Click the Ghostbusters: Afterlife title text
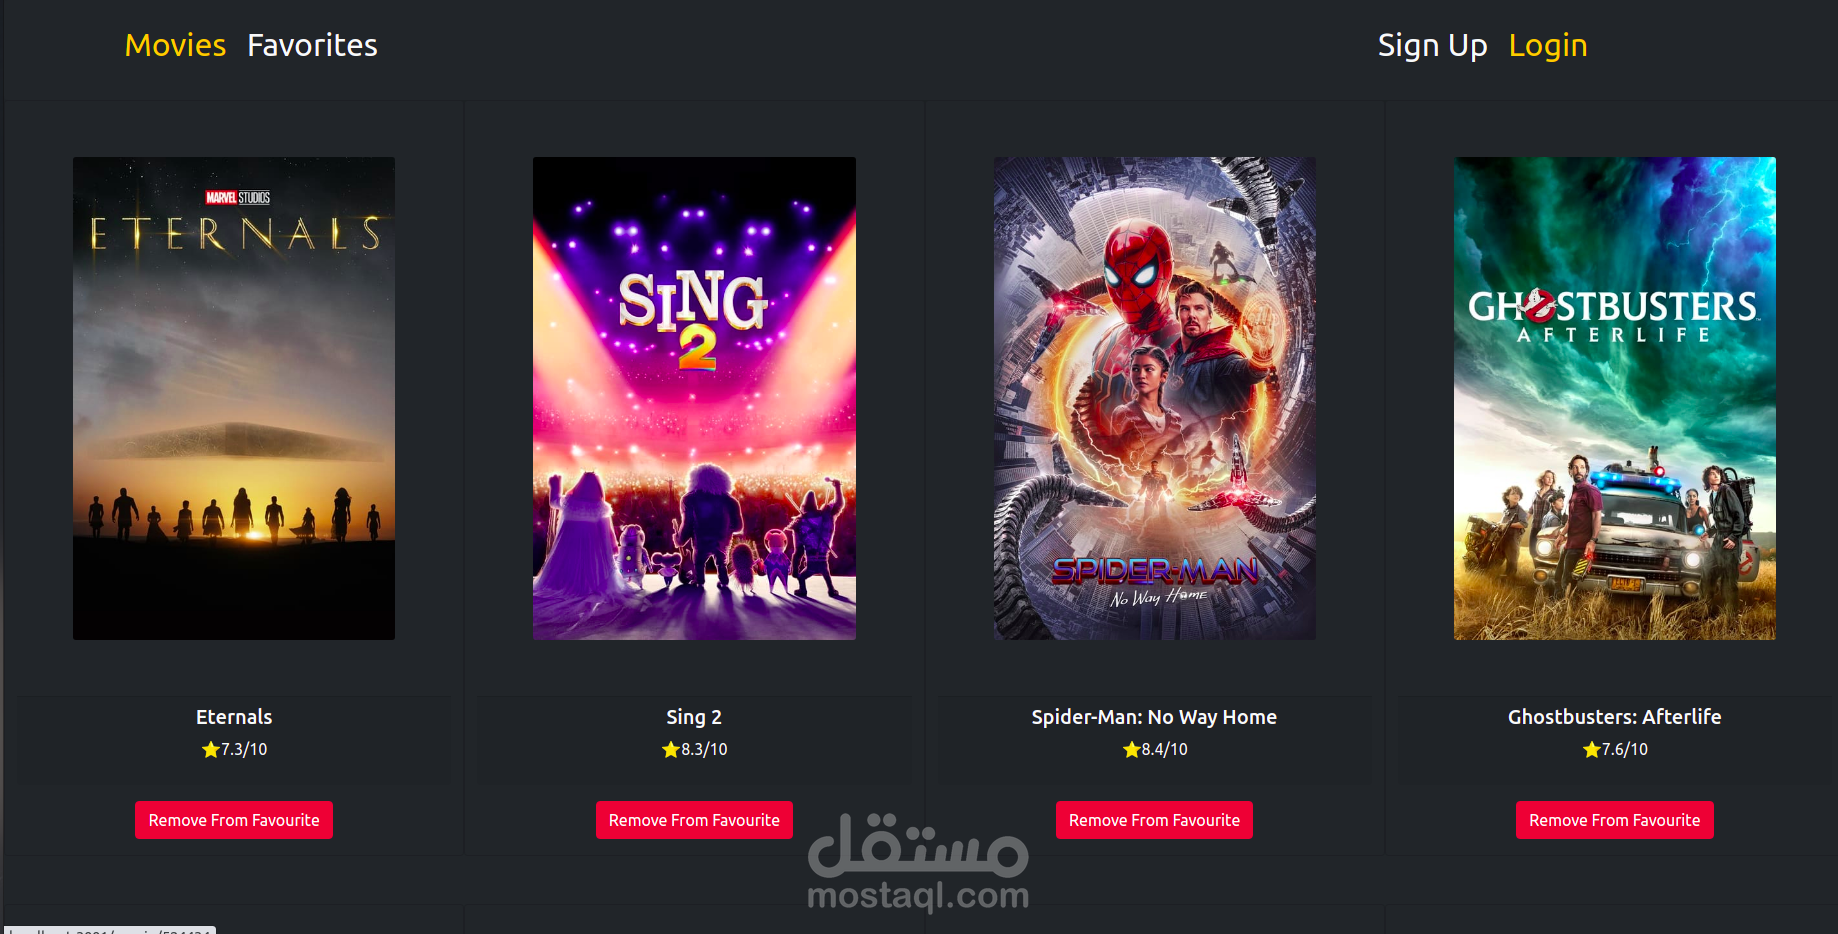 [1614, 717]
